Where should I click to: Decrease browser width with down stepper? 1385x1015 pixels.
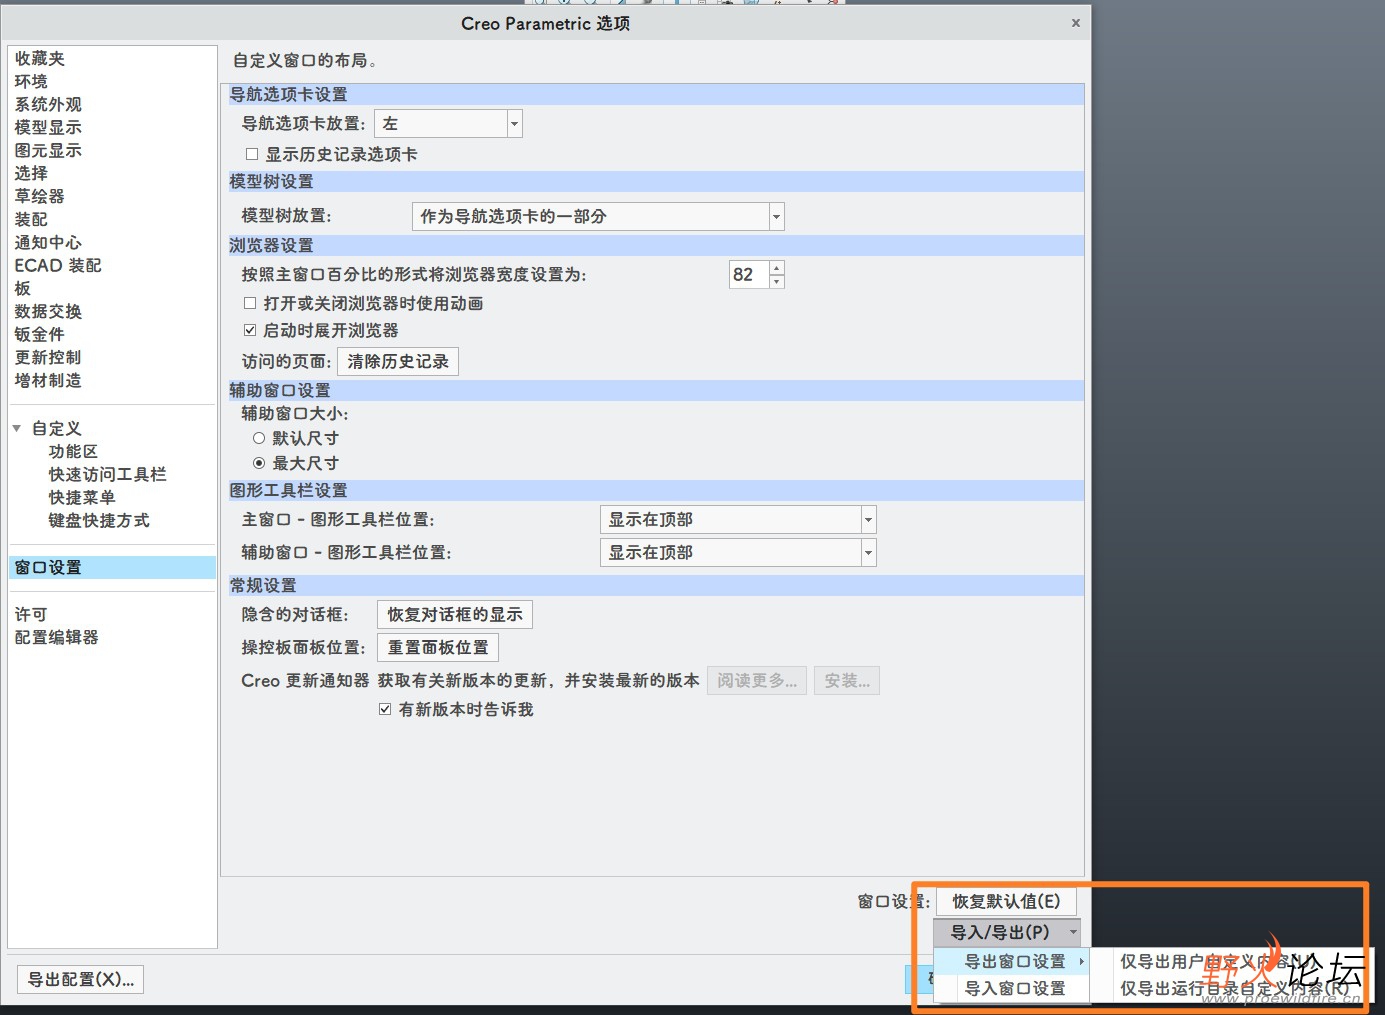[x=777, y=282]
